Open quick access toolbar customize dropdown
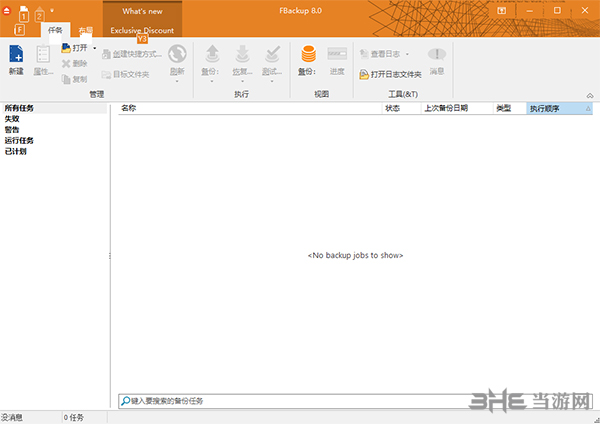Image resolution: width=600 pixels, height=424 pixels. click(x=52, y=11)
